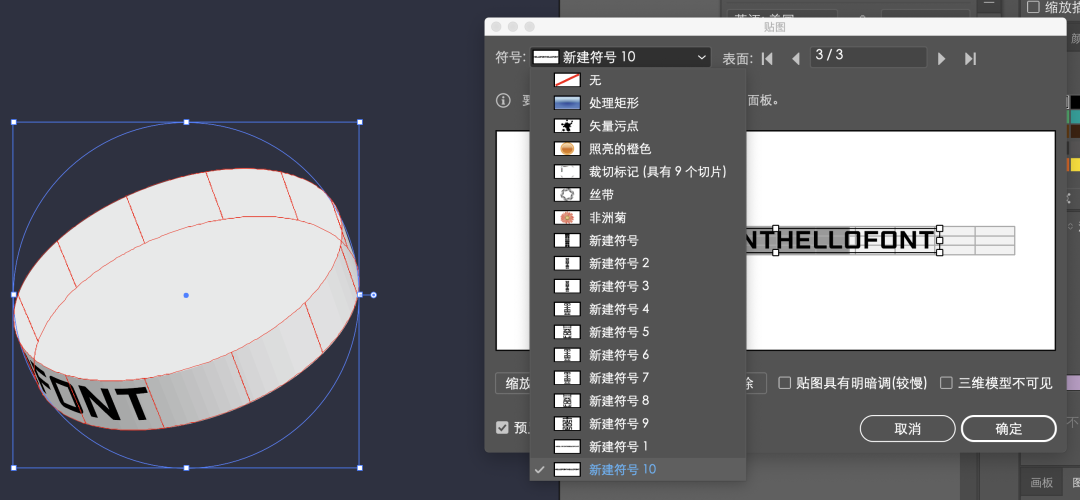Choose 处理矩形 from the symbol menu
The height and width of the screenshot is (500, 1080).
[613, 102]
